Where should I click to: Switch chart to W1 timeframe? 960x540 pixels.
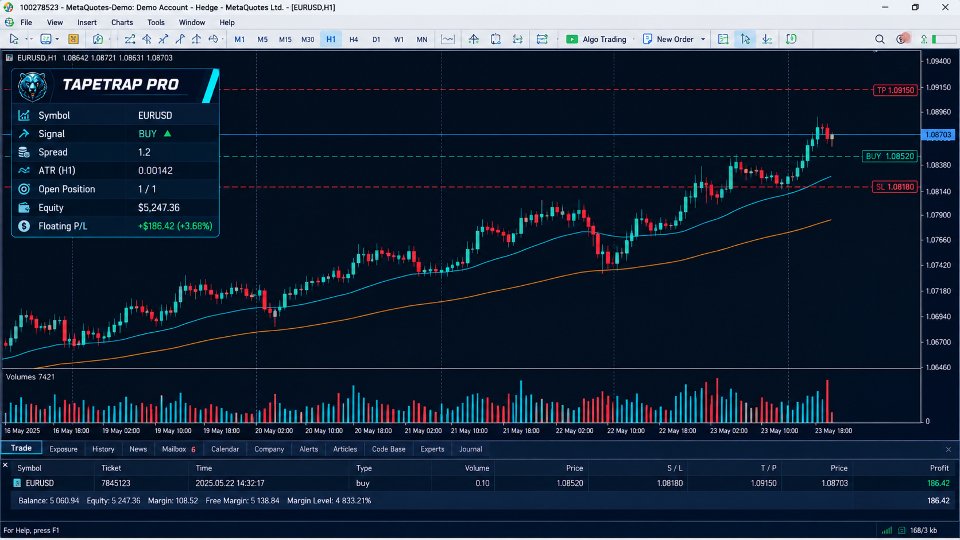pyautogui.click(x=399, y=39)
